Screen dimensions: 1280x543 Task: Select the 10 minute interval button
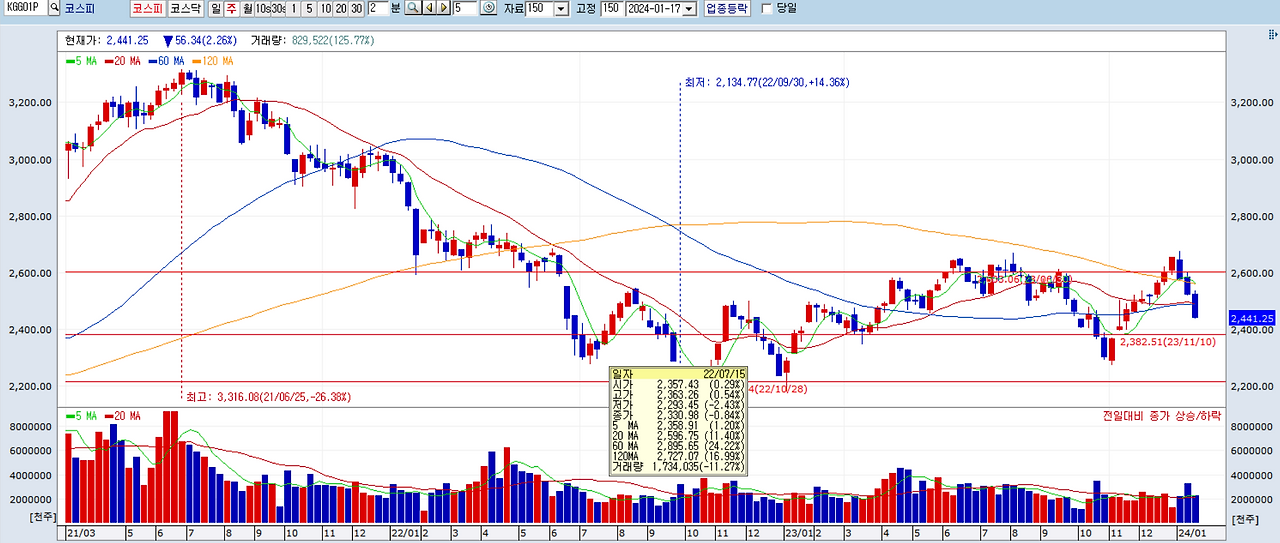[x=326, y=8]
